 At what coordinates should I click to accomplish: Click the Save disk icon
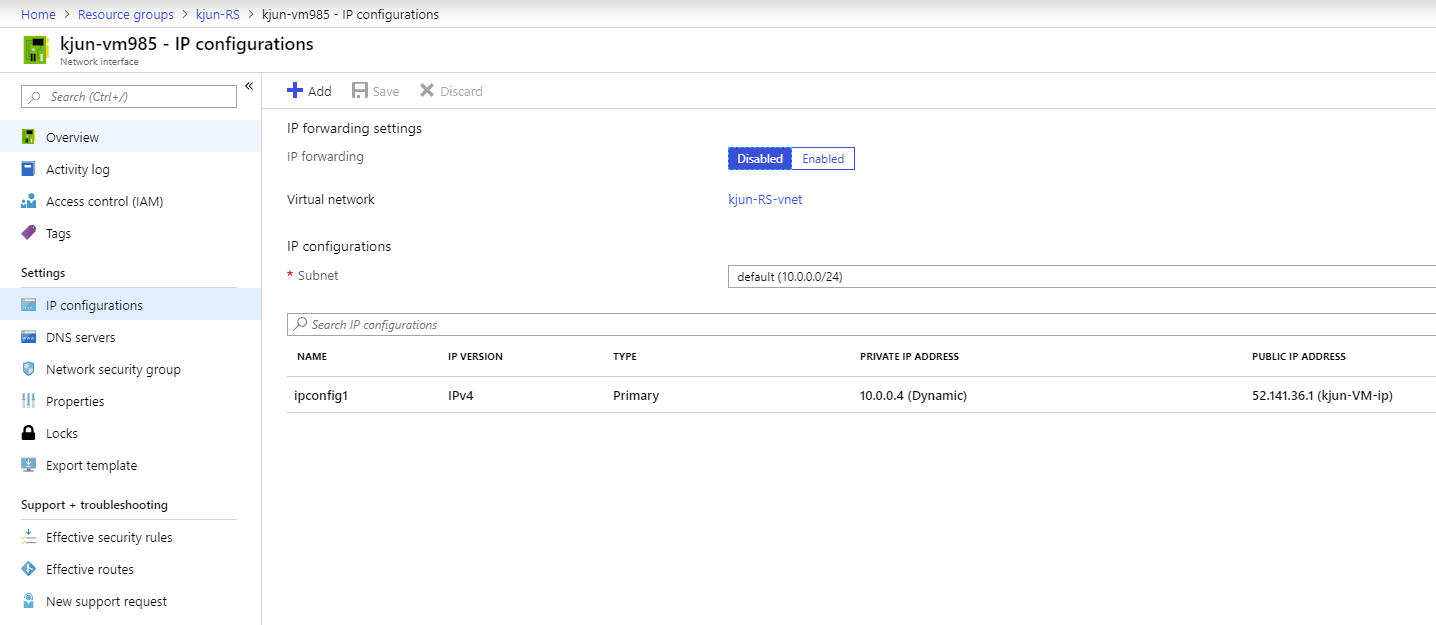click(360, 90)
